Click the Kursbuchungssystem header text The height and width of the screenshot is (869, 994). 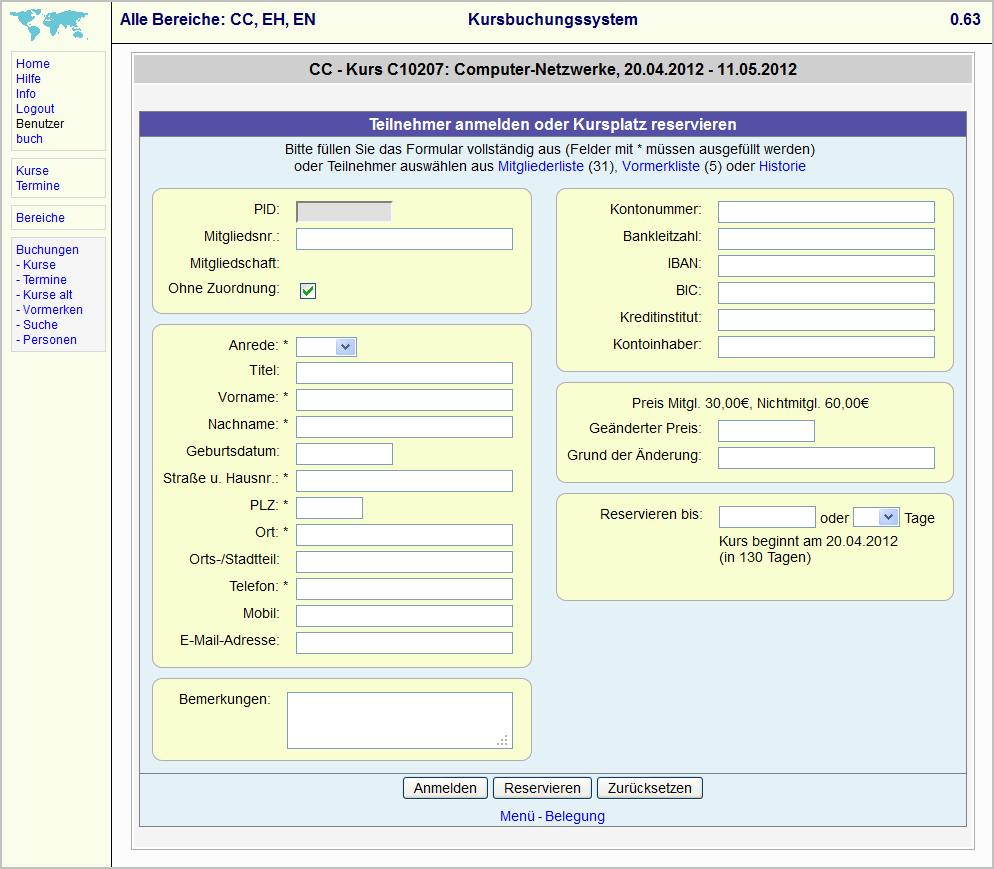553,20
